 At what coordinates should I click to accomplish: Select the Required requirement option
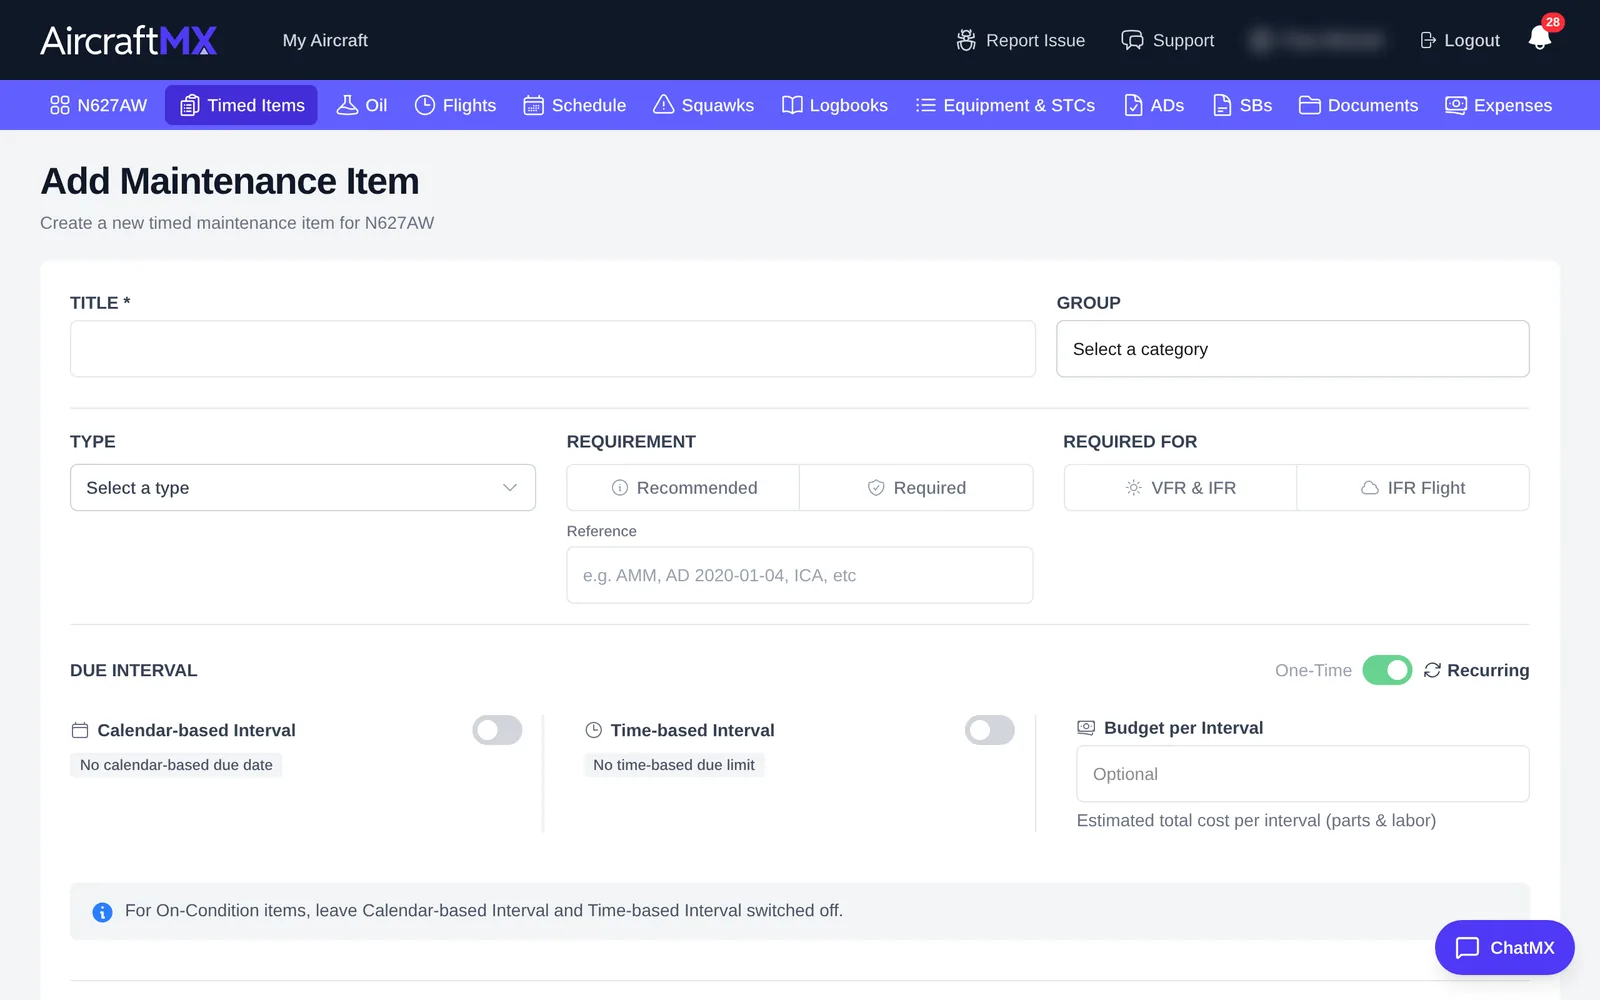click(x=916, y=488)
